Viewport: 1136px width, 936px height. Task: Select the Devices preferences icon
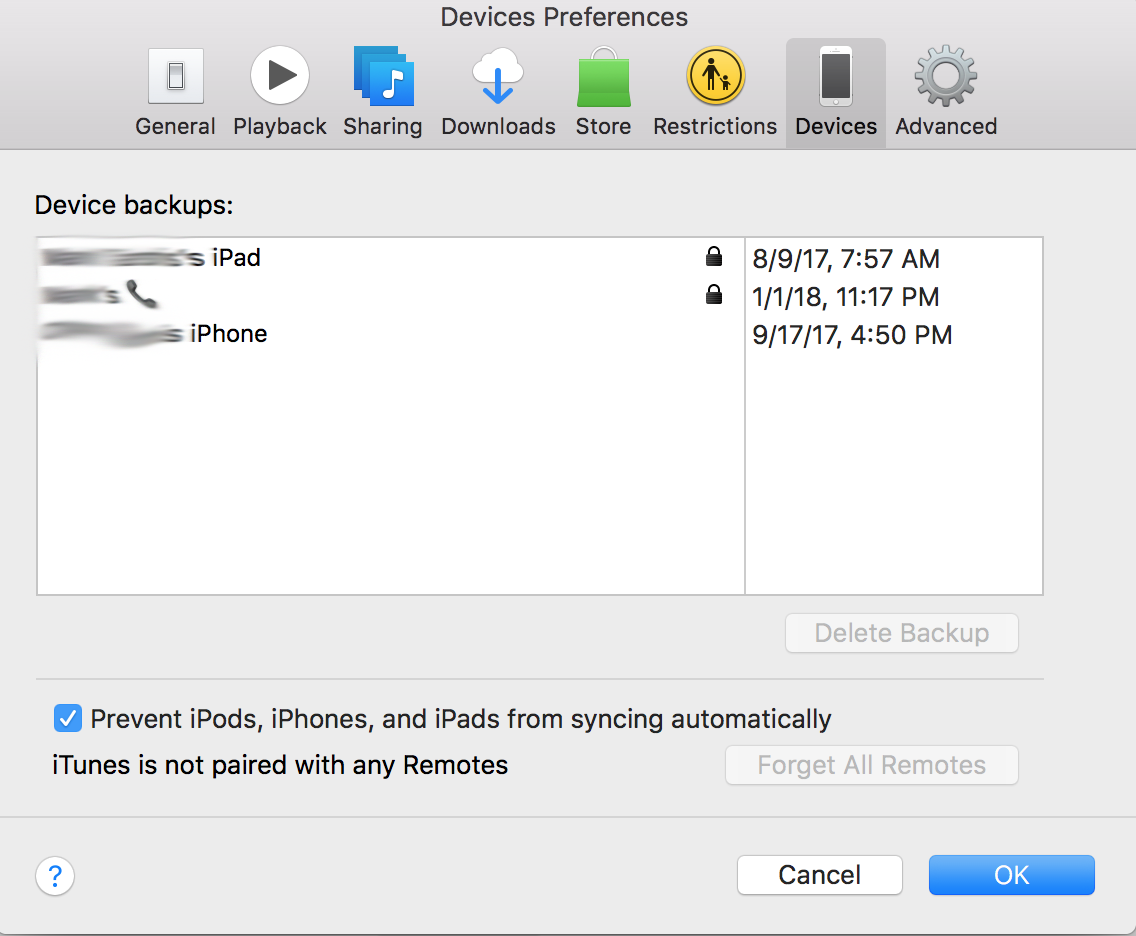pos(835,74)
